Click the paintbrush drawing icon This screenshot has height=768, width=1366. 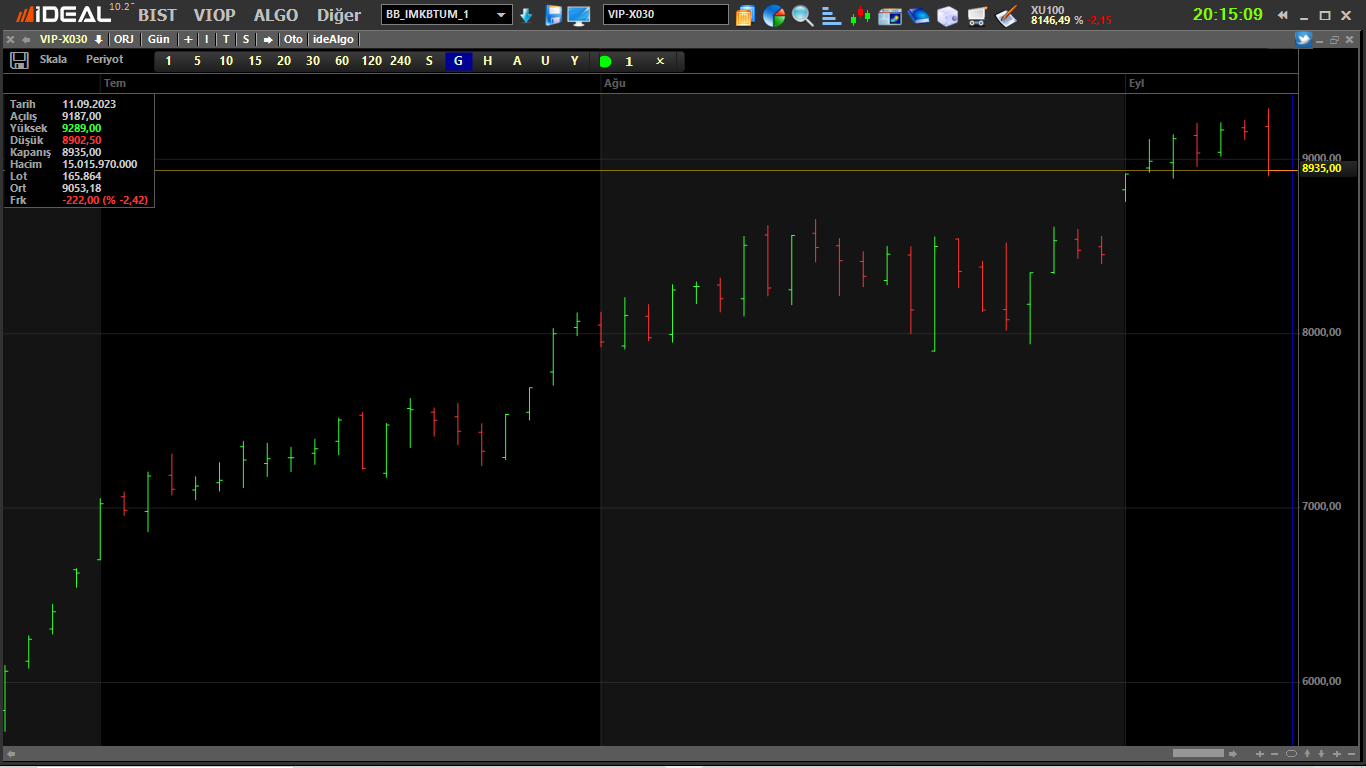pyautogui.click(x=1007, y=15)
